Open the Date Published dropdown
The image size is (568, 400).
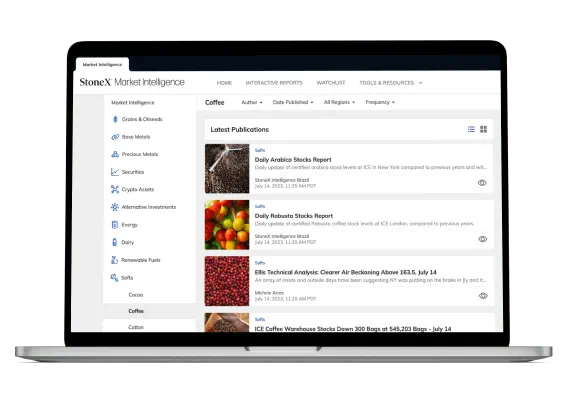click(293, 103)
